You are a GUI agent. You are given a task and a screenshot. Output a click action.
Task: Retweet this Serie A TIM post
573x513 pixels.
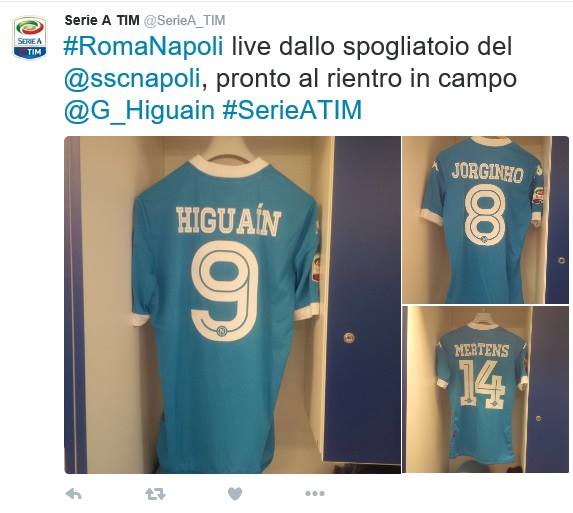coord(155,494)
